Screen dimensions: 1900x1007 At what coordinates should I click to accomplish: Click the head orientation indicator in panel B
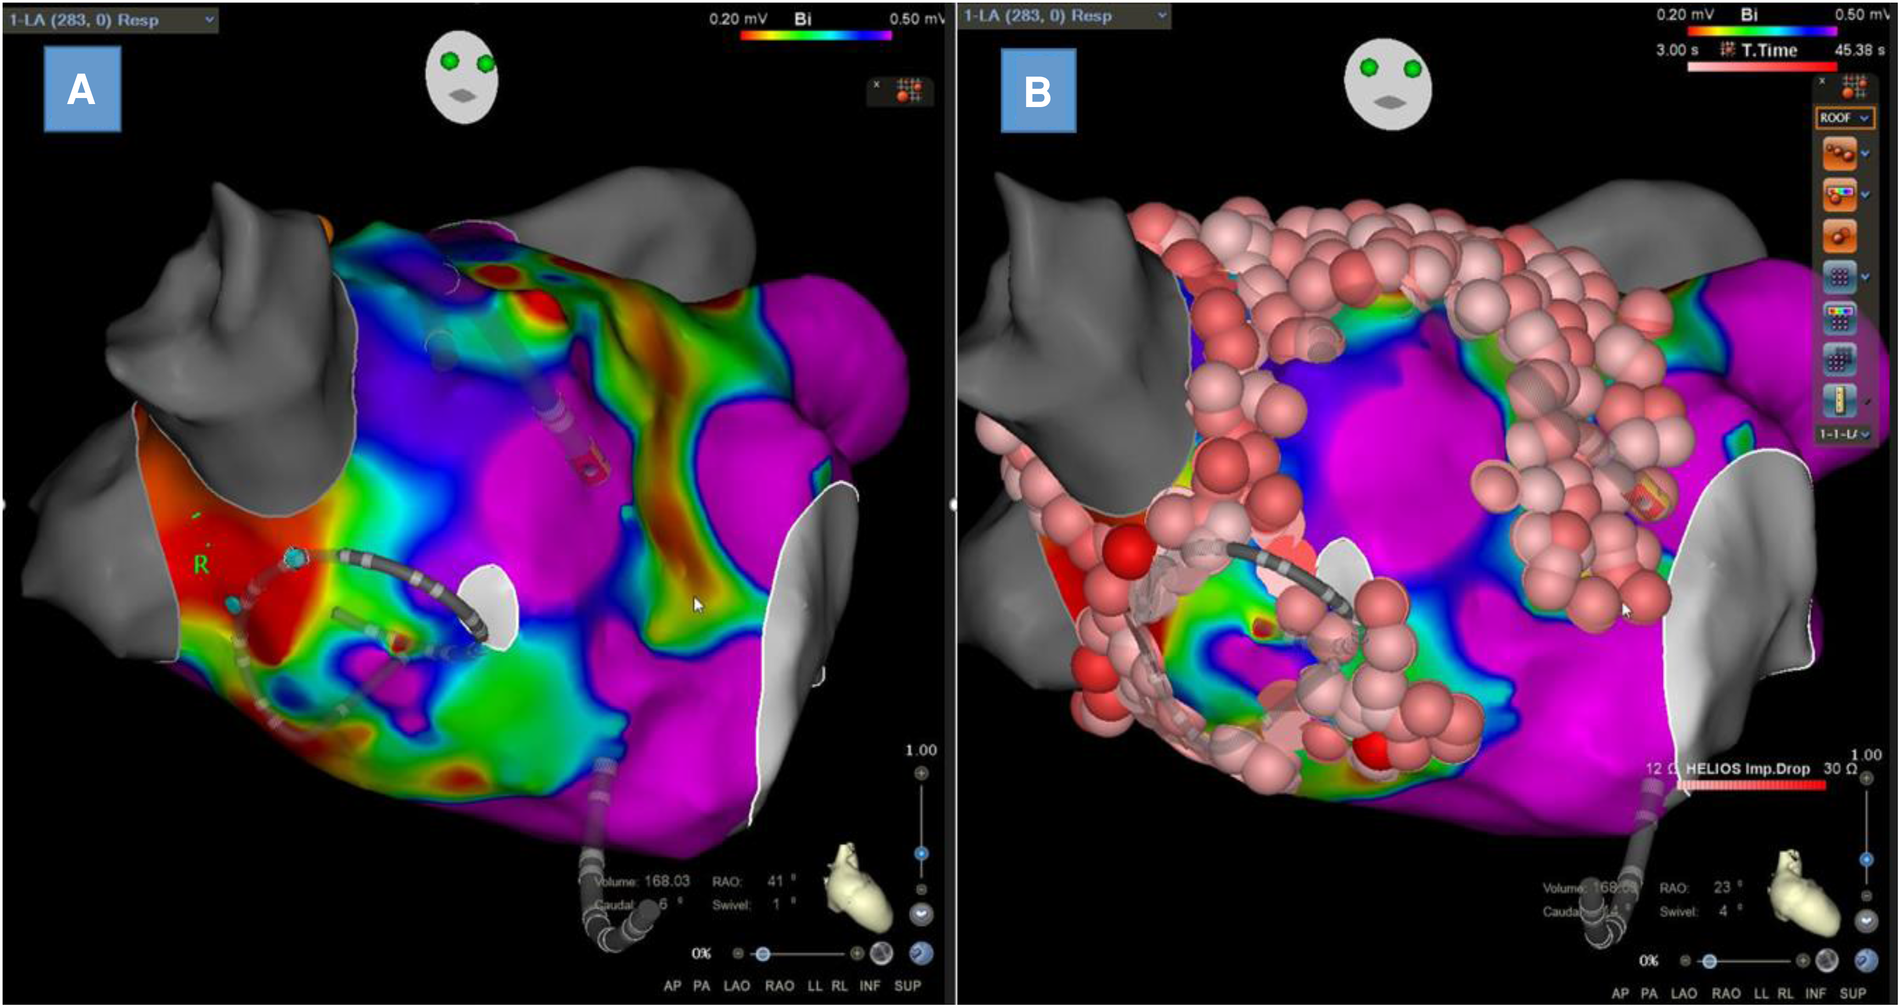[1388, 83]
